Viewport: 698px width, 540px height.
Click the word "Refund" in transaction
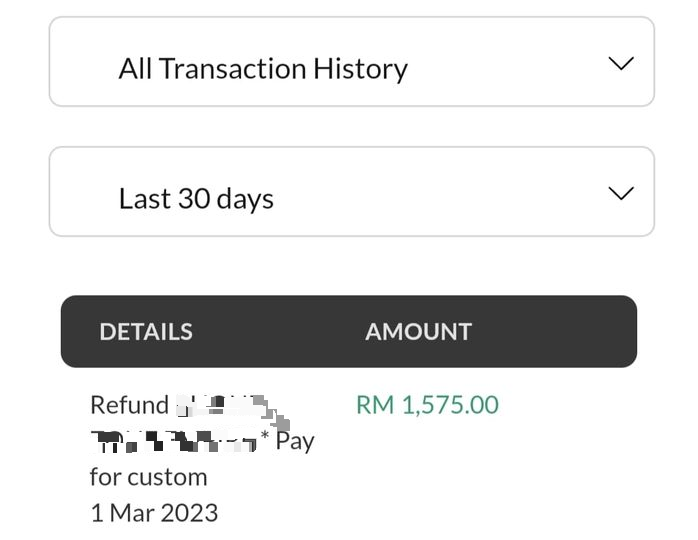click(129, 405)
